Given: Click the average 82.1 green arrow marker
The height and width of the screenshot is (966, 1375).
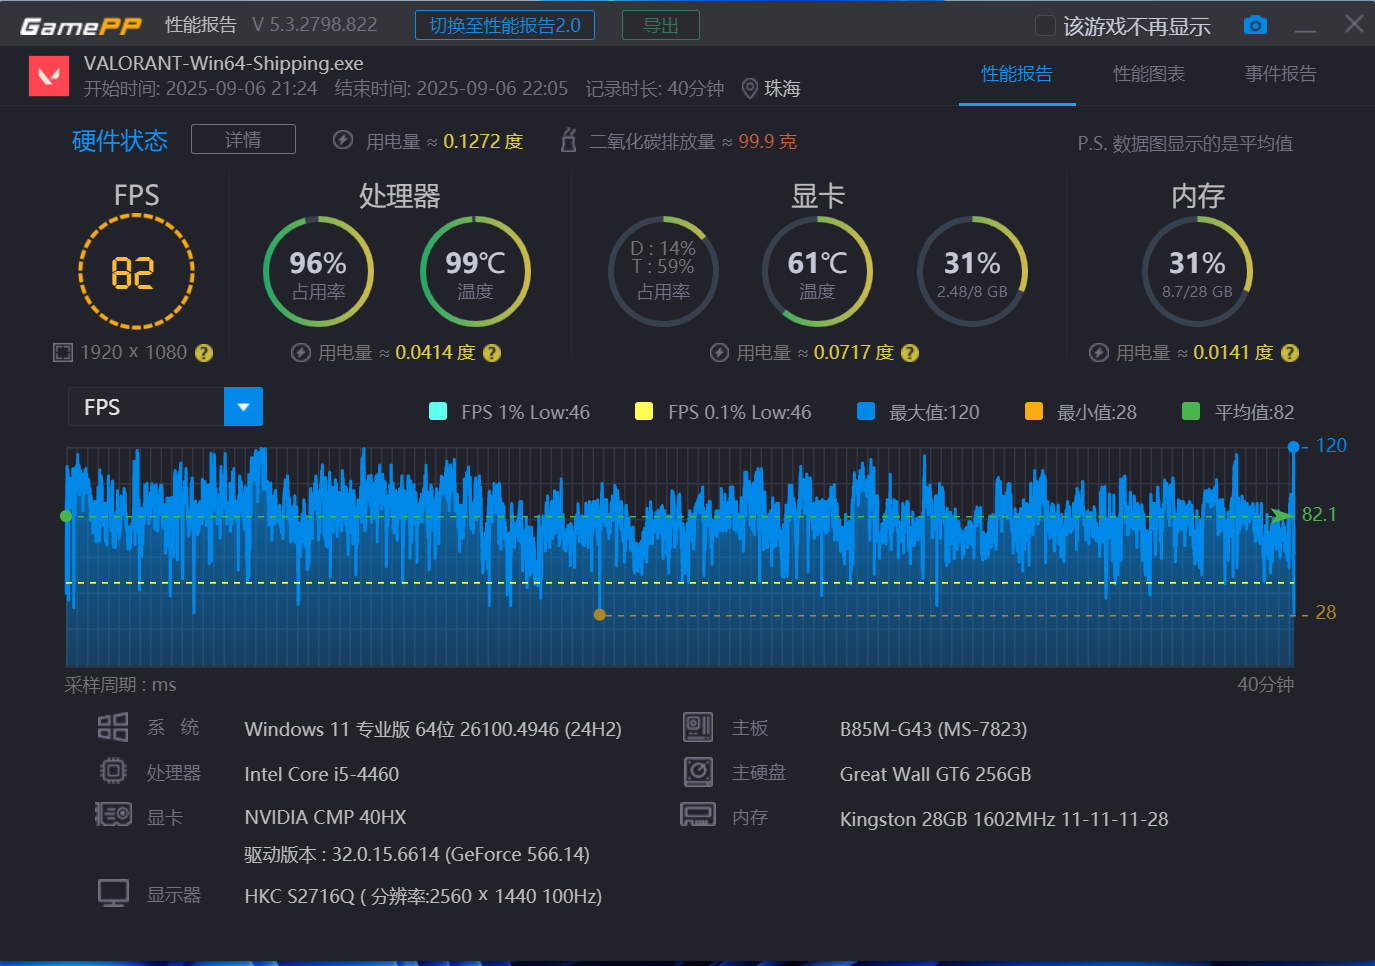Looking at the screenshot, I should point(1281,515).
